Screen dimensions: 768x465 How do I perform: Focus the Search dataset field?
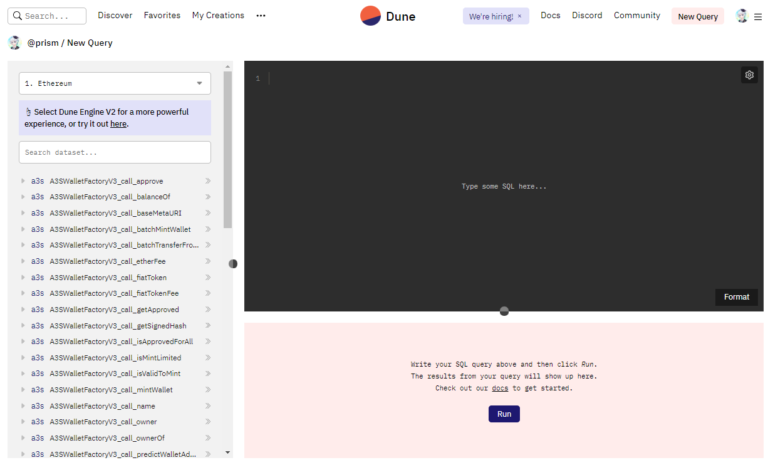click(x=115, y=152)
